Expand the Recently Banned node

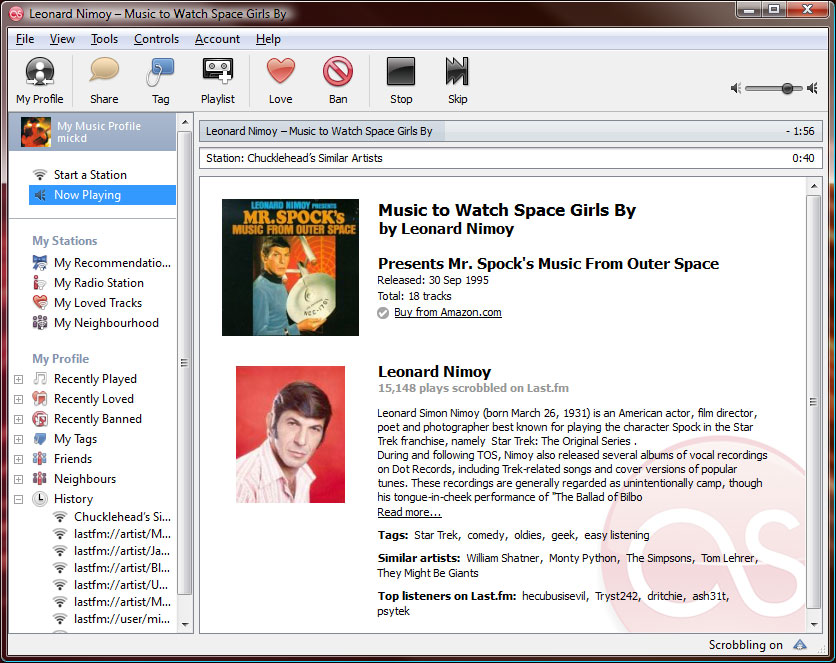(x=18, y=419)
